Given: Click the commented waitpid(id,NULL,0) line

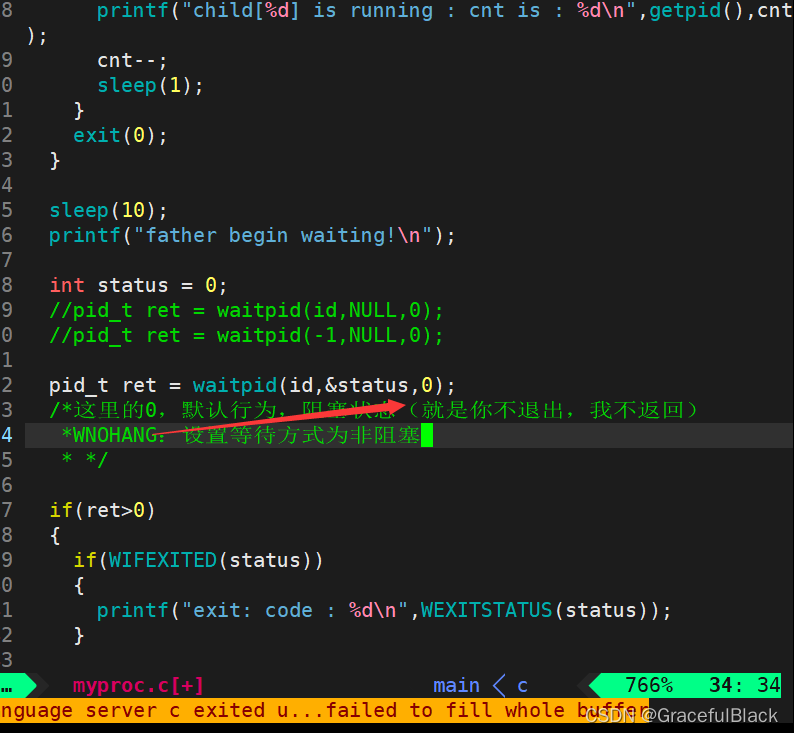Looking at the screenshot, I should click(246, 310).
